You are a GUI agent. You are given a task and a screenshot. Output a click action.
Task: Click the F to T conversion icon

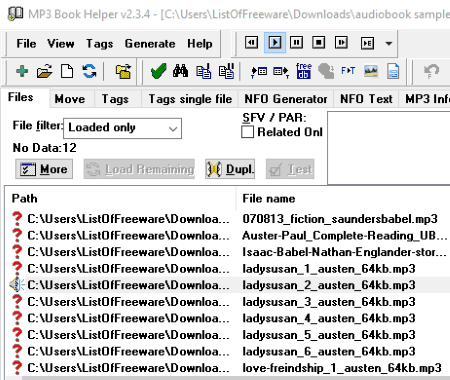[x=348, y=71]
